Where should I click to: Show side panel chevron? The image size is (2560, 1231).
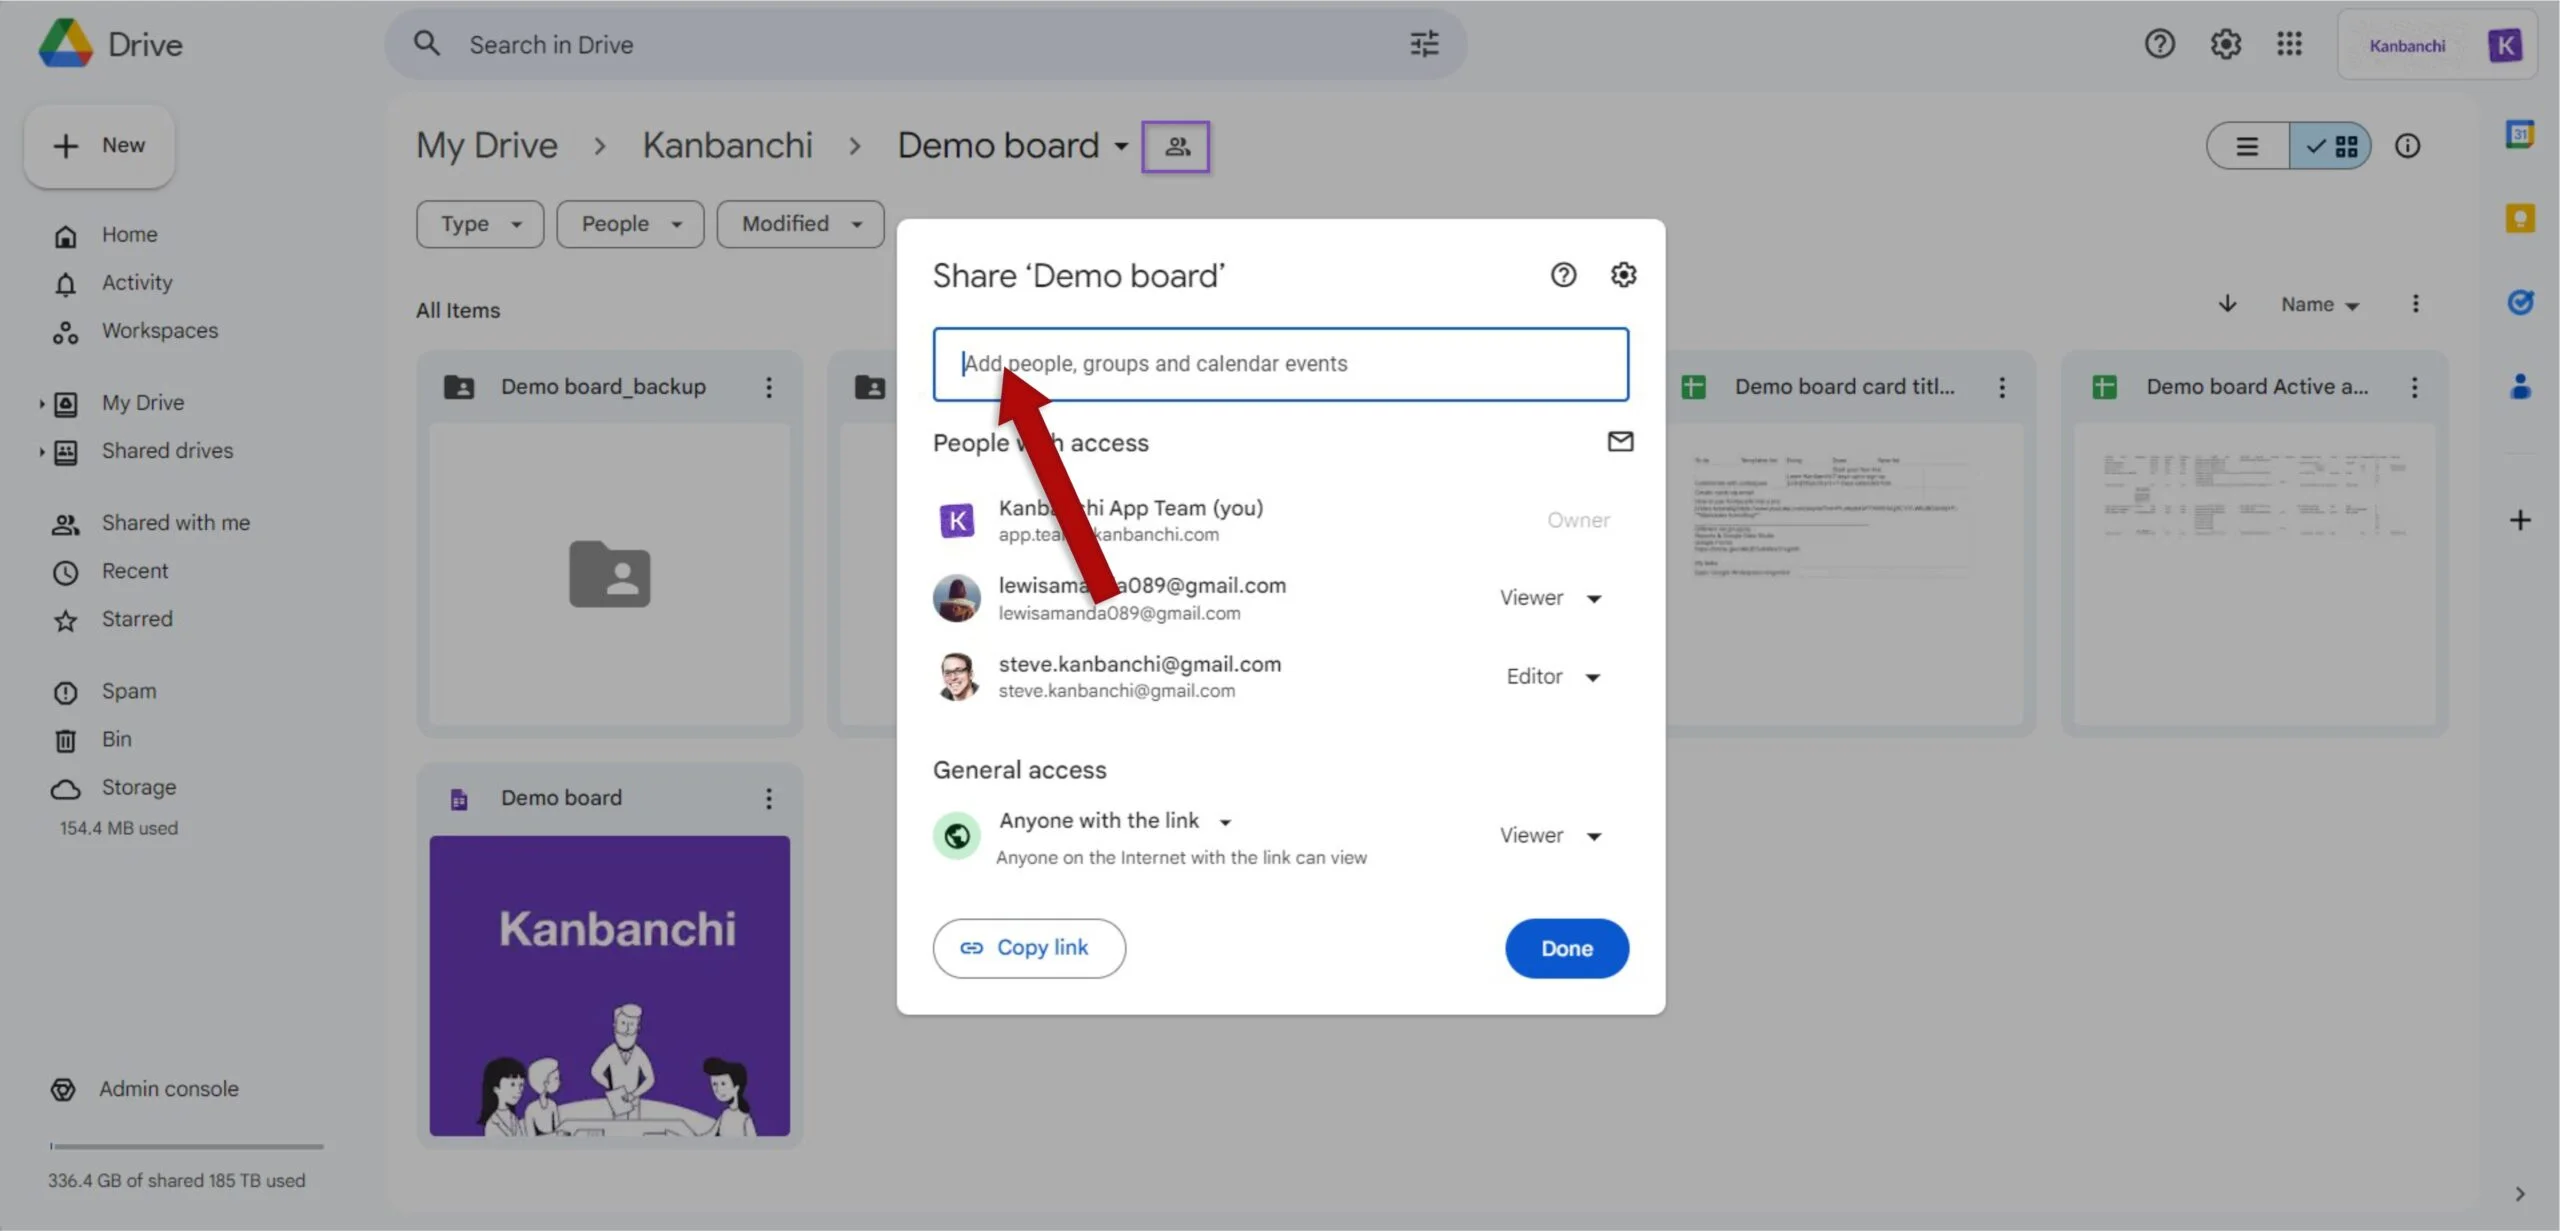(x=2519, y=1194)
